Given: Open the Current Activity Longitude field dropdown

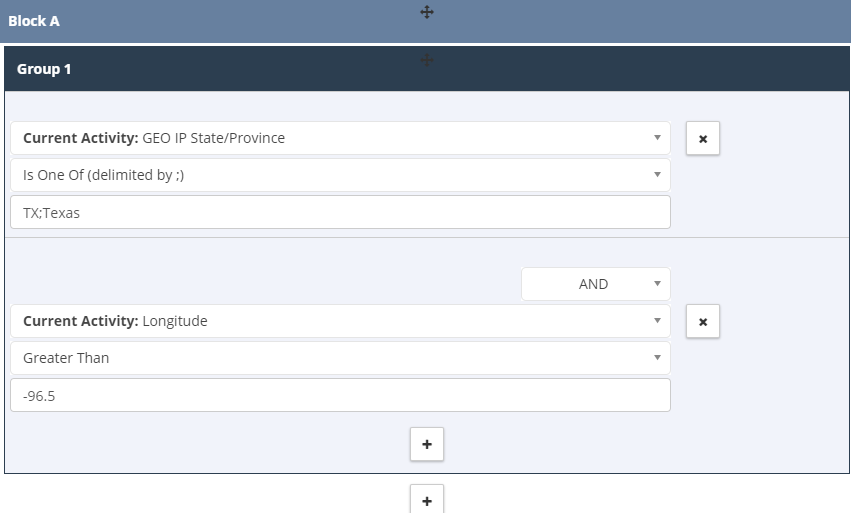Looking at the screenshot, I should [340, 321].
